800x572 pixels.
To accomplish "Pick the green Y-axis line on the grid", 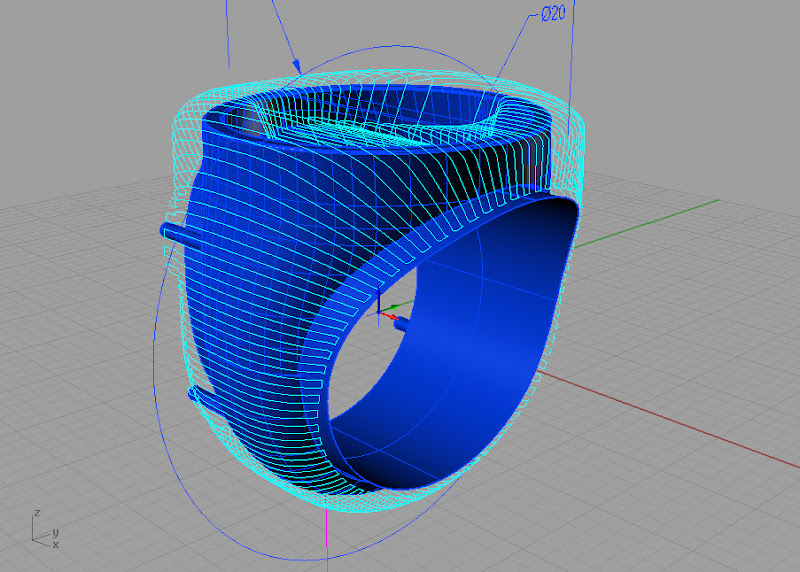I will point(647,223).
